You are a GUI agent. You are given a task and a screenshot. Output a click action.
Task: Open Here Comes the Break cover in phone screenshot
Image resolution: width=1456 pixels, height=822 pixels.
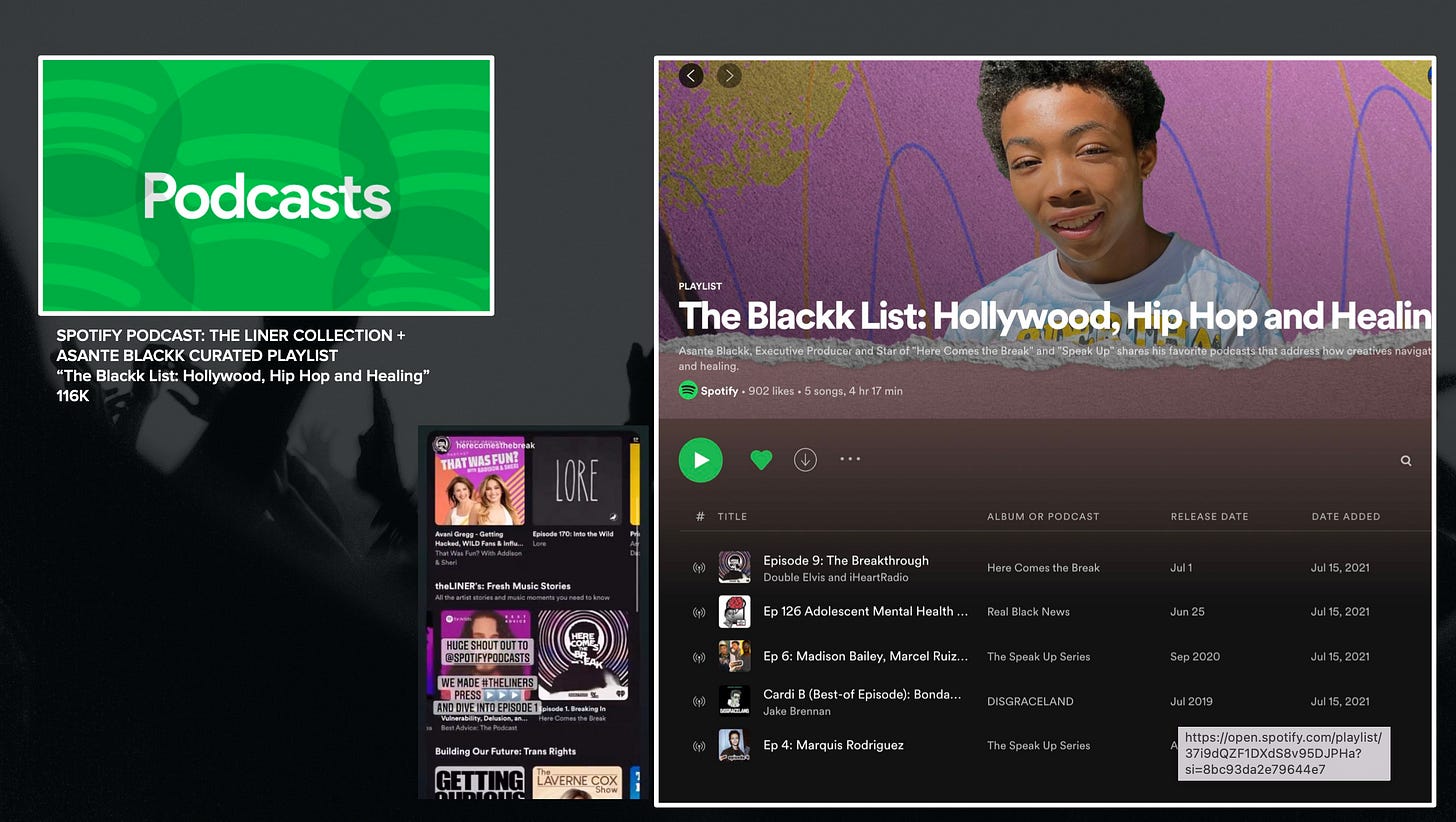(583, 655)
